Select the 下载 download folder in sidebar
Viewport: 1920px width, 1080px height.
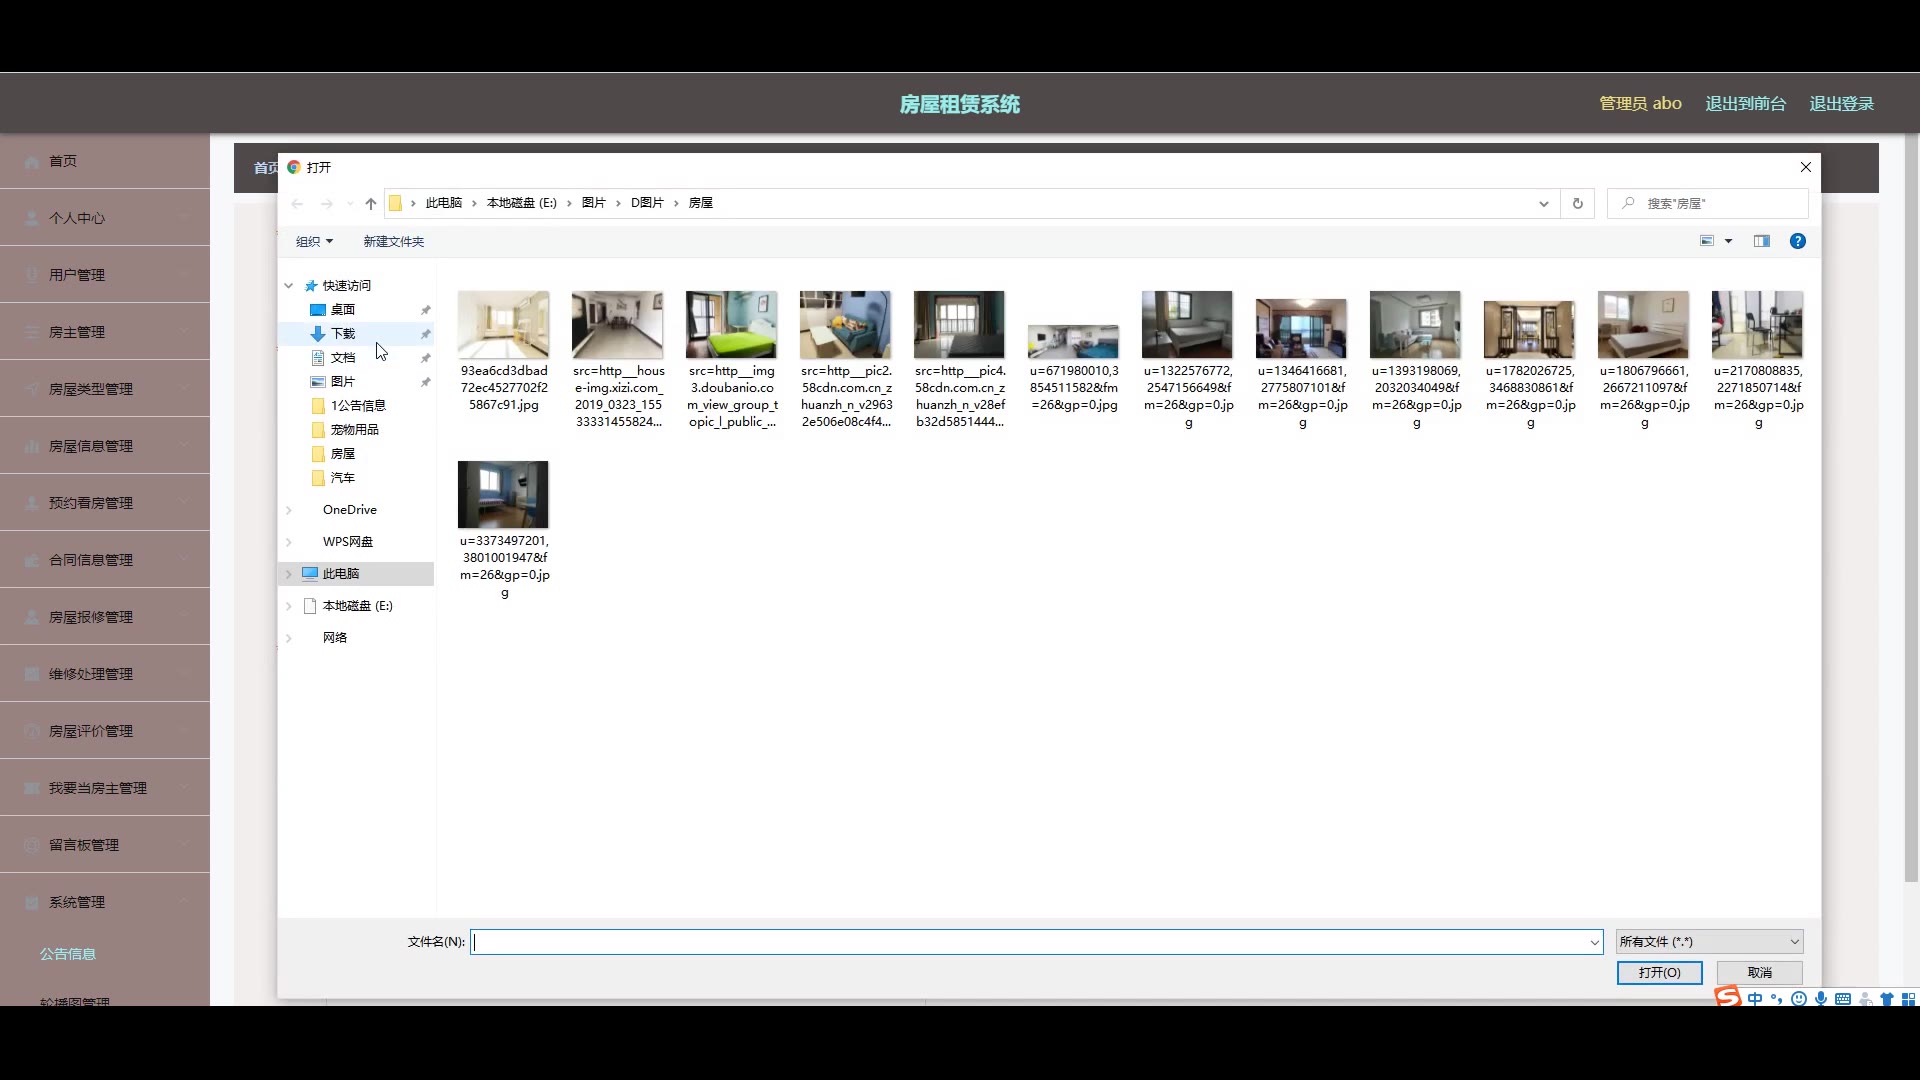pos(343,333)
